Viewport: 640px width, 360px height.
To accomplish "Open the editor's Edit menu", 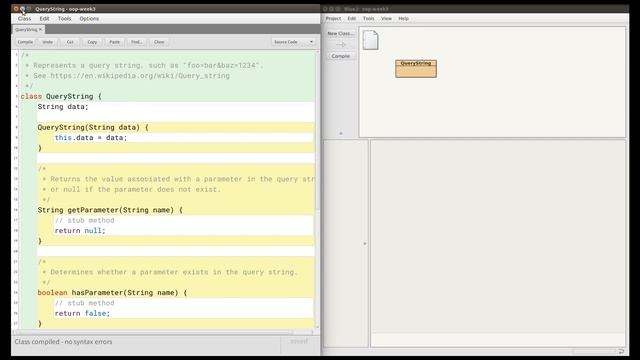I will [x=44, y=19].
